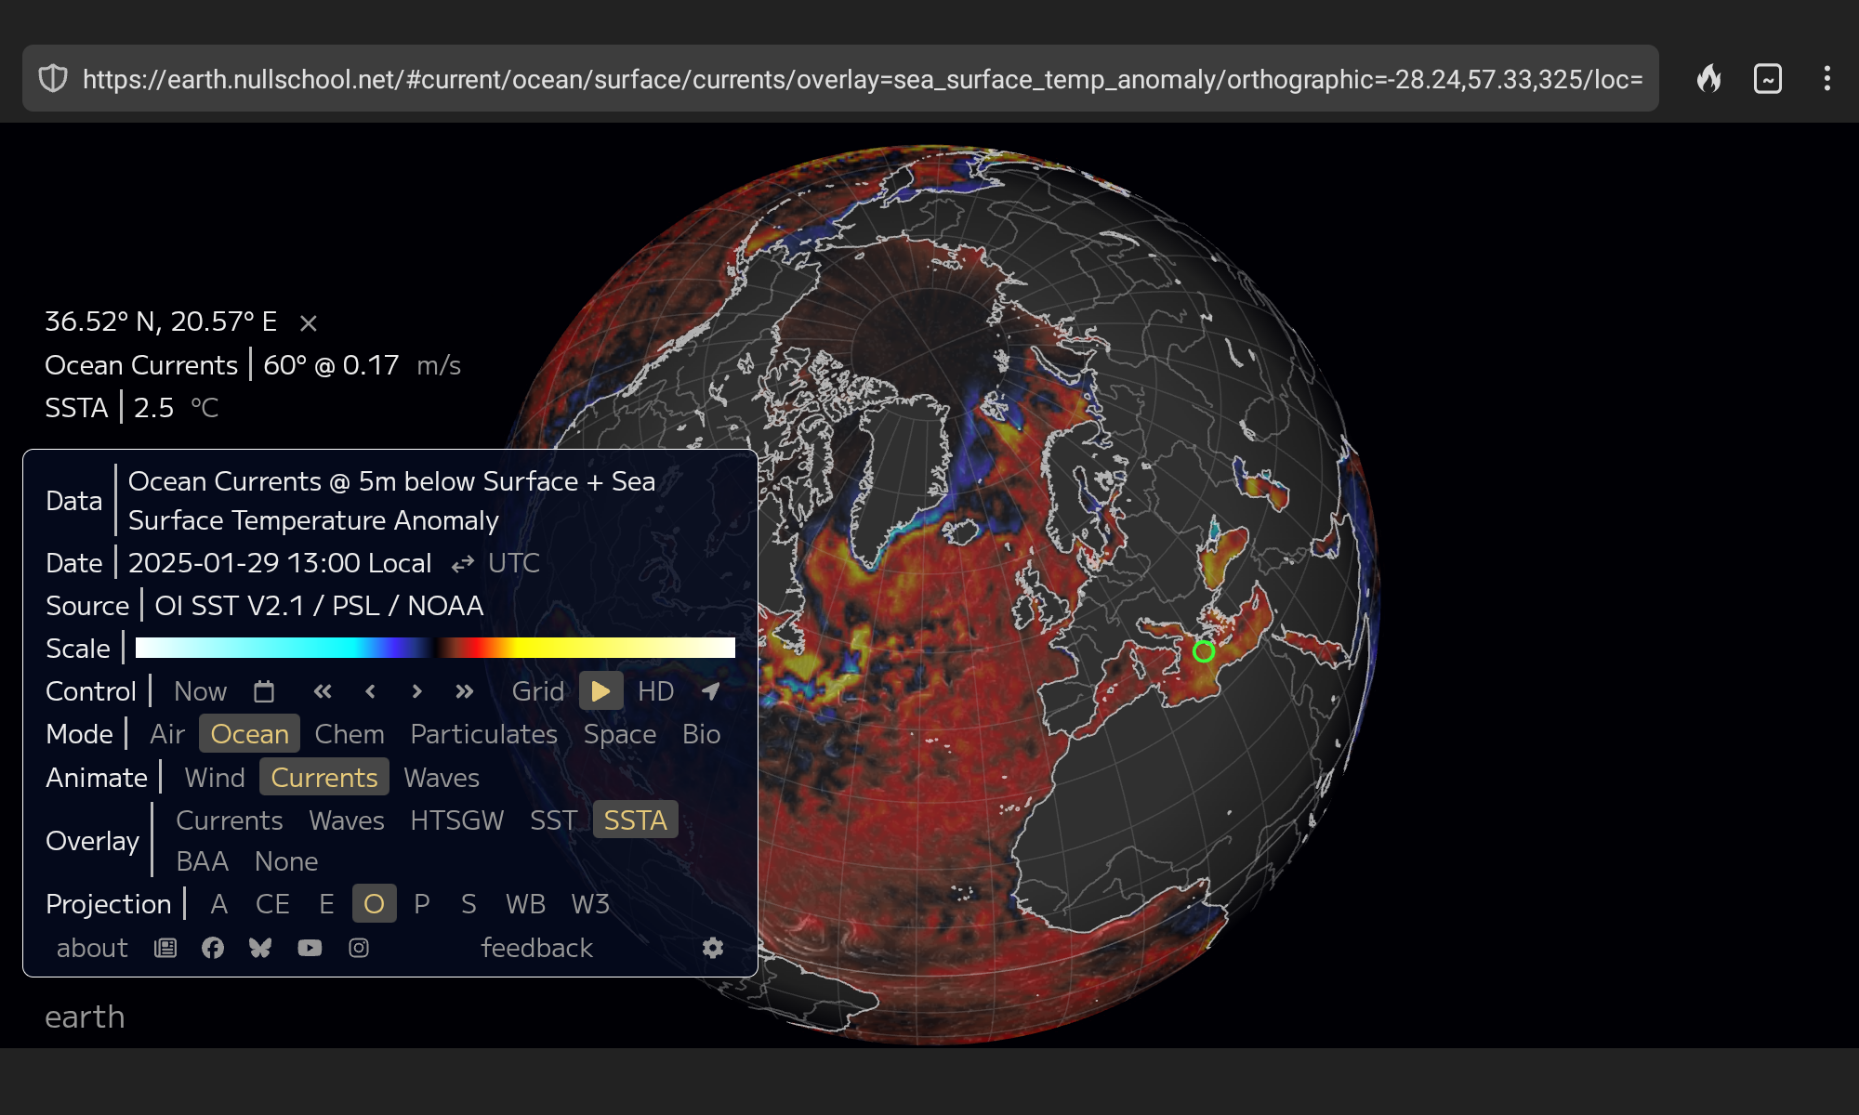
Task: Click the browser shield security icon
Action: (53, 79)
